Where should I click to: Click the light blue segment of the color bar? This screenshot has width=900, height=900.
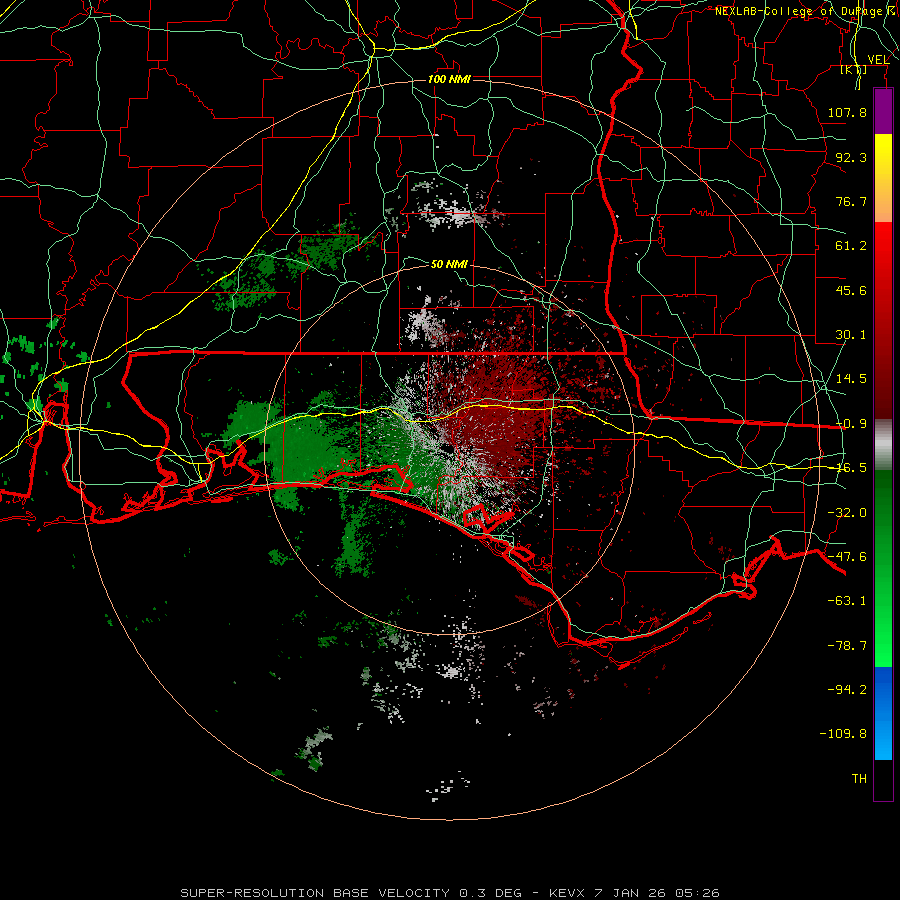tap(883, 713)
